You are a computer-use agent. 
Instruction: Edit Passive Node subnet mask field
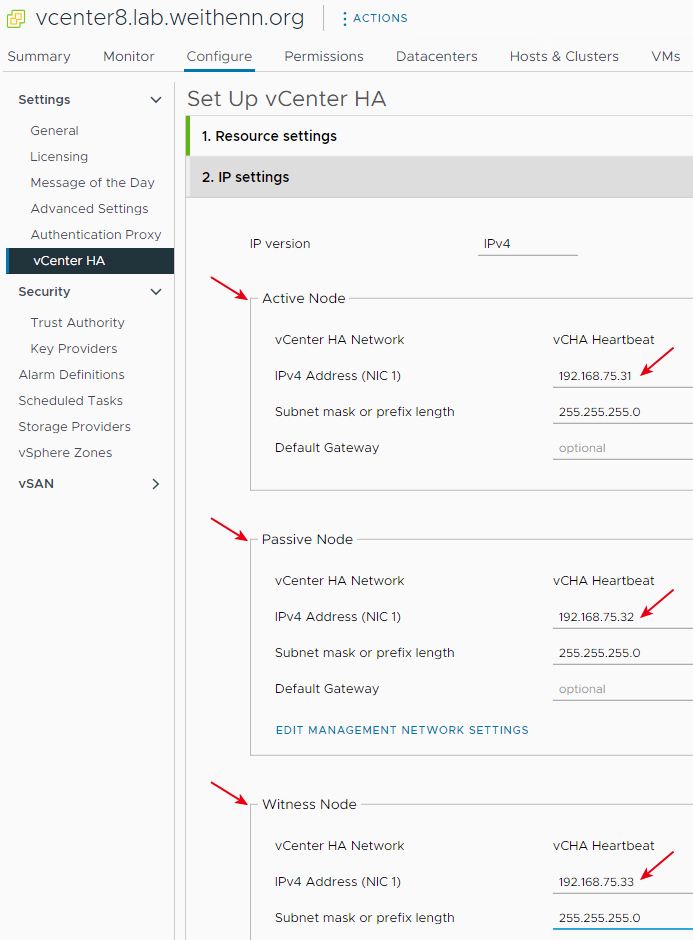[x=623, y=653]
